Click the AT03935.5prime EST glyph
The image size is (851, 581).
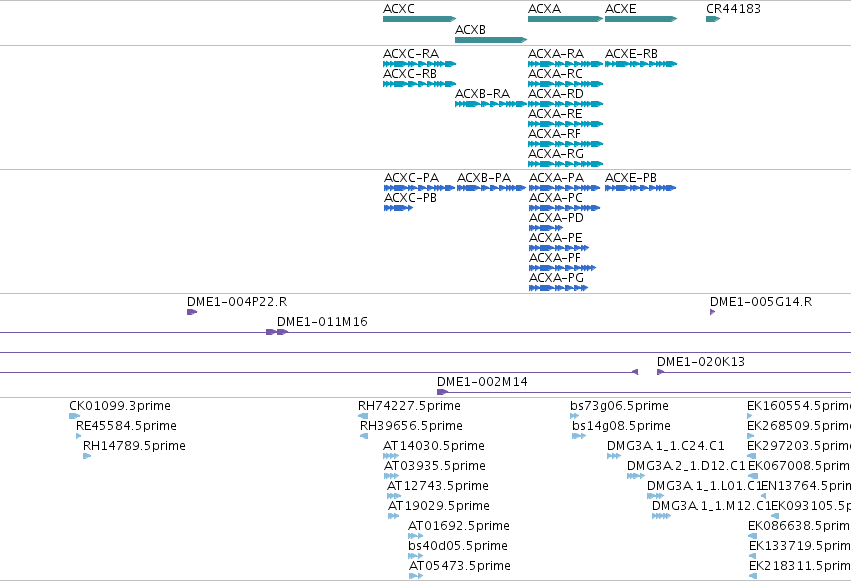[392, 476]
